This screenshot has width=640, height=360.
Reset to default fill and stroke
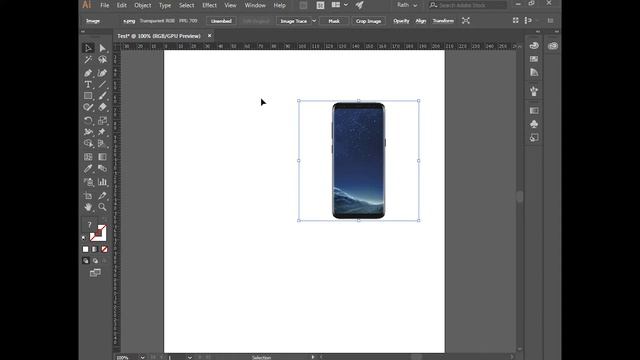tap(84, 237)
